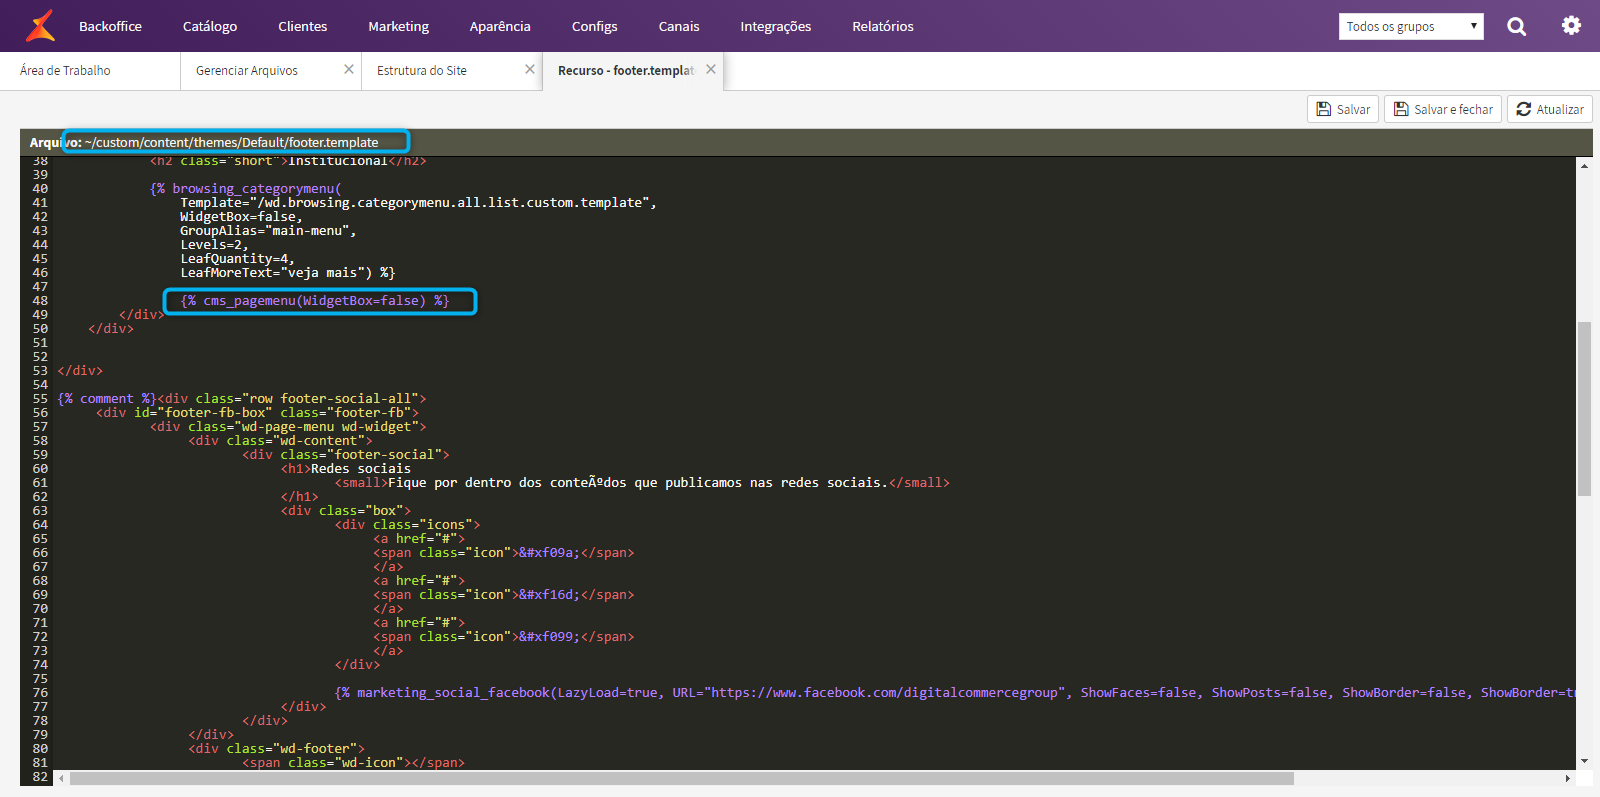Click the Redes sociais heading line
Viewport: 1600px width, 797px height.
tap(346, 468)
